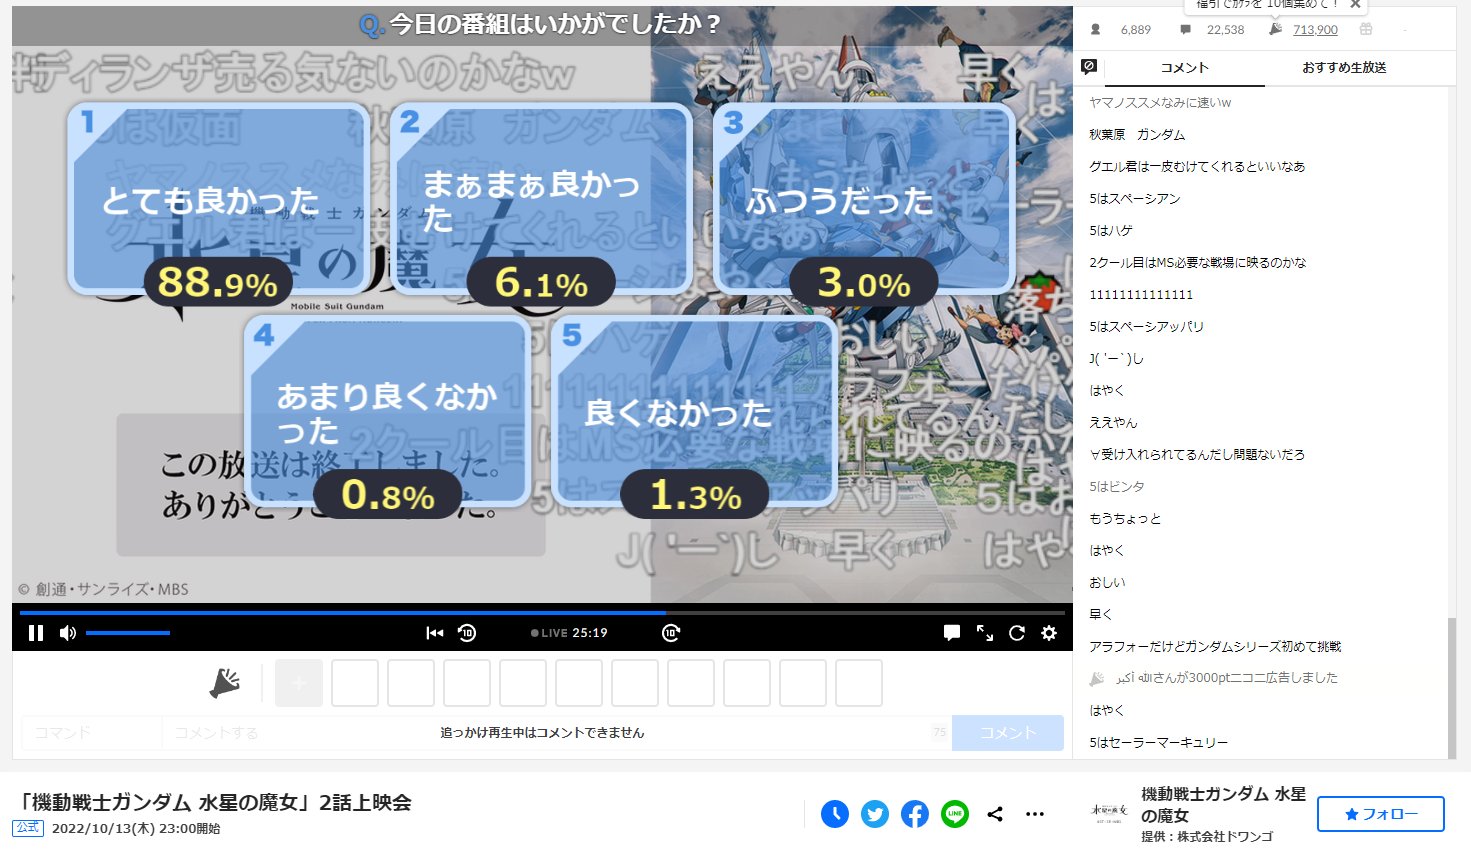Screen dimensions: 1471x849
Task: Click comment 5はセーラーマーキュリー
Action: coord(1158,743)
